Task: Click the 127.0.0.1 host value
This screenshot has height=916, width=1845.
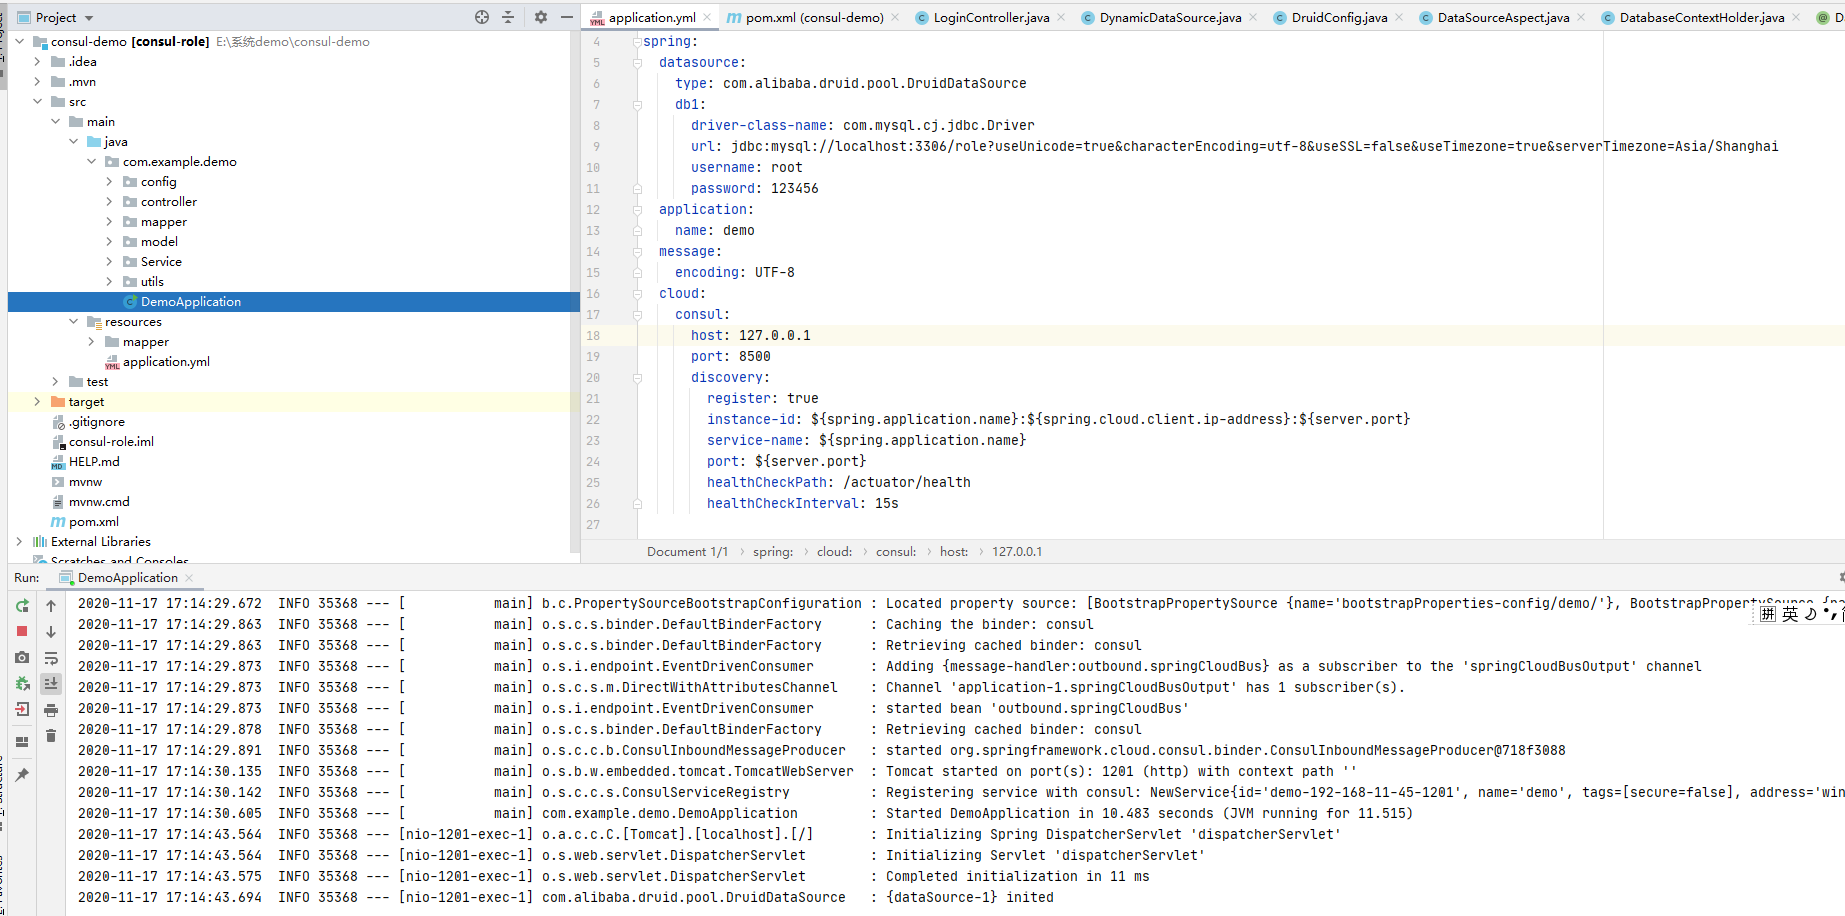Action: tap(774, 335)
